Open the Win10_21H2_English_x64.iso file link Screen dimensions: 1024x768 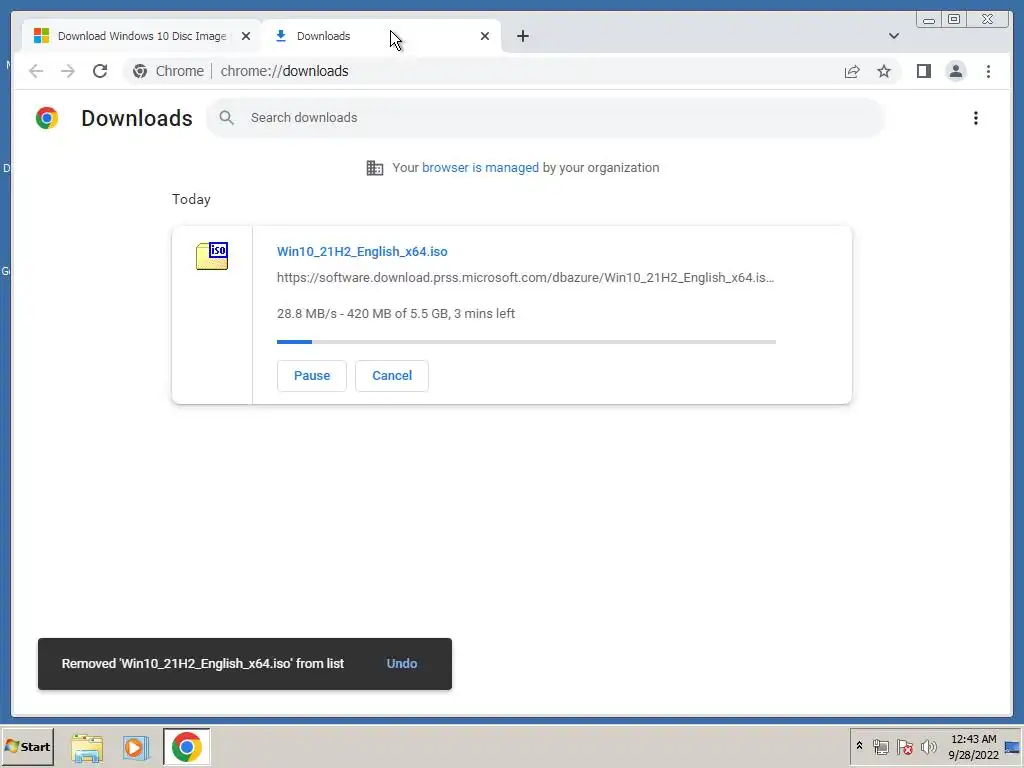[x=362, y=251]
